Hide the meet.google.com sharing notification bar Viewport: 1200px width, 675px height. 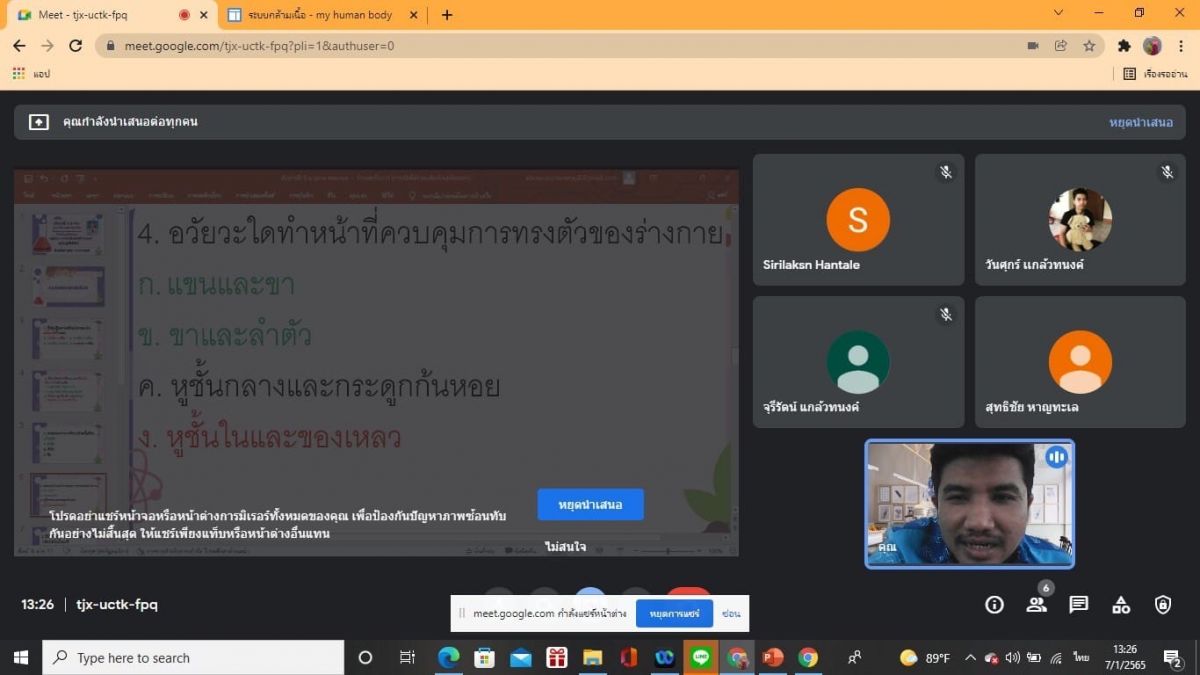731,613
